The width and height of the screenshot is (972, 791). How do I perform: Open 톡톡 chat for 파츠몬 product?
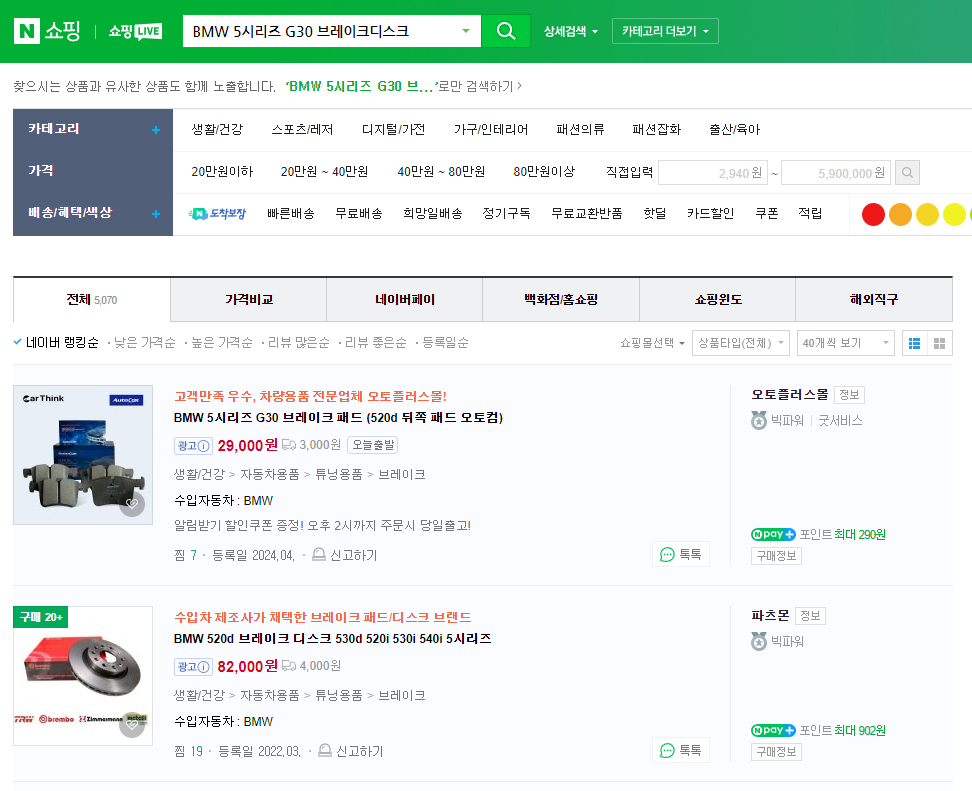click(681, 750)
